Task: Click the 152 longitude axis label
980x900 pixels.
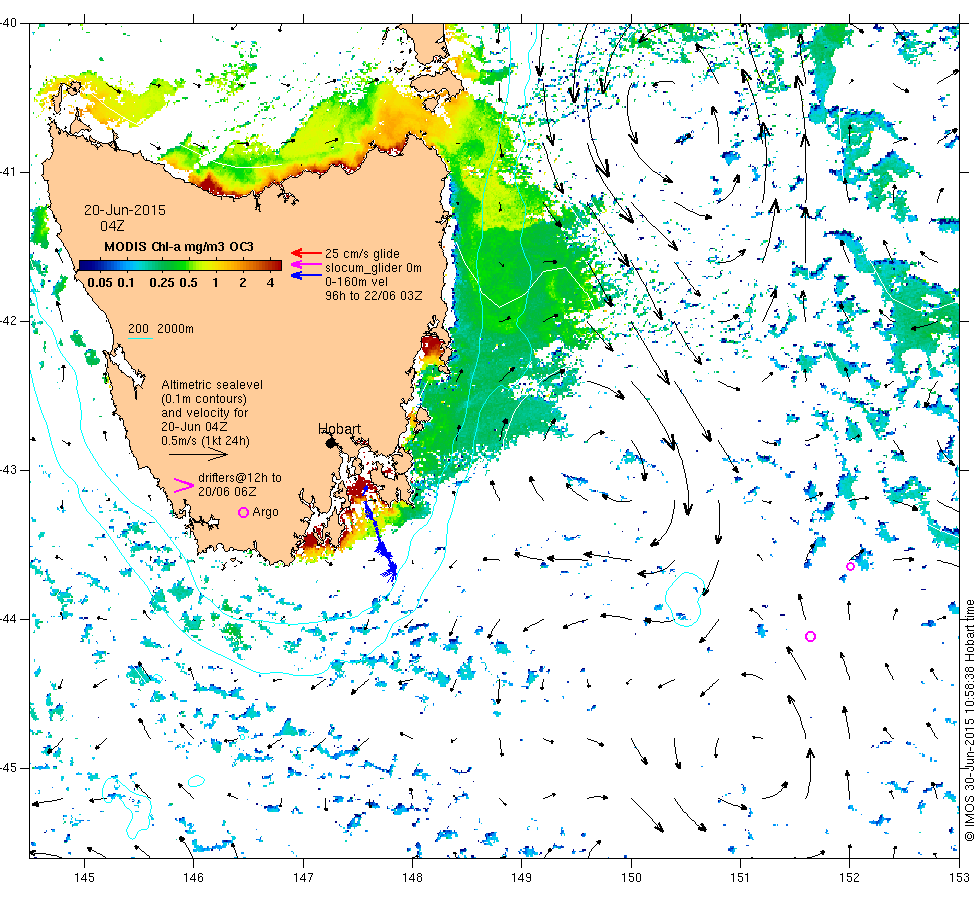Action: [x=849, y=878]
